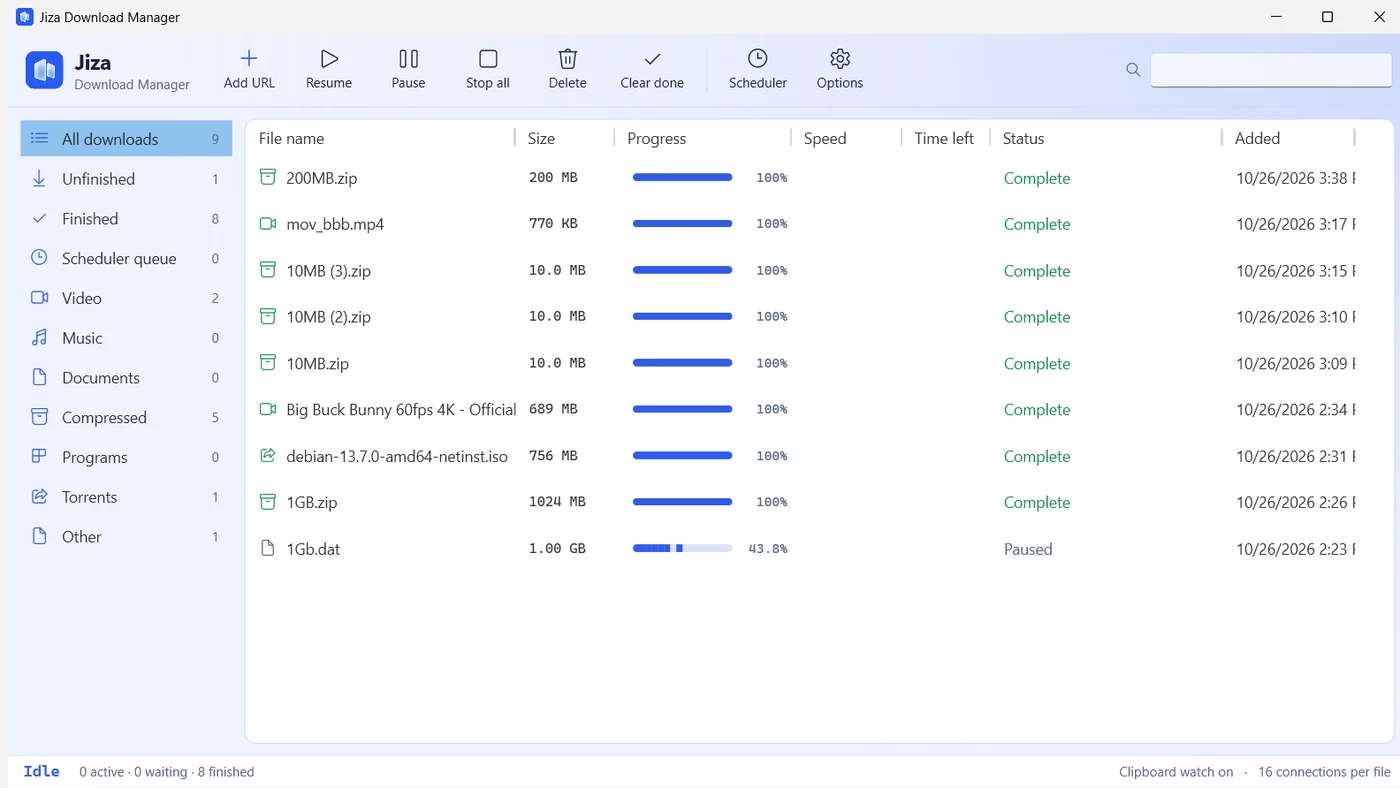The image size is (1400, 788).
Task: Click the 1Gb.dat progress bar at 43.8%
Action: 682,548
